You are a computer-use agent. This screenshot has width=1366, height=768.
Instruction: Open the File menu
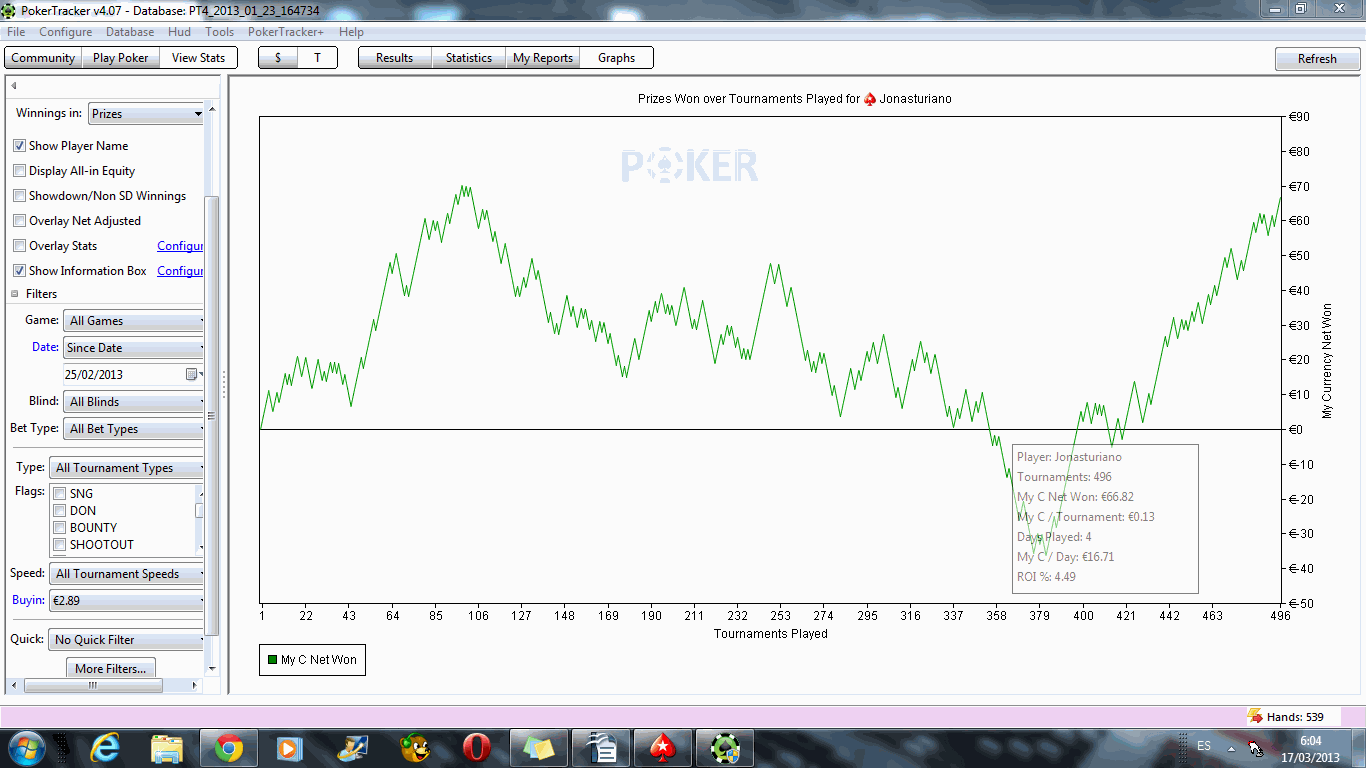pos(16,32)
